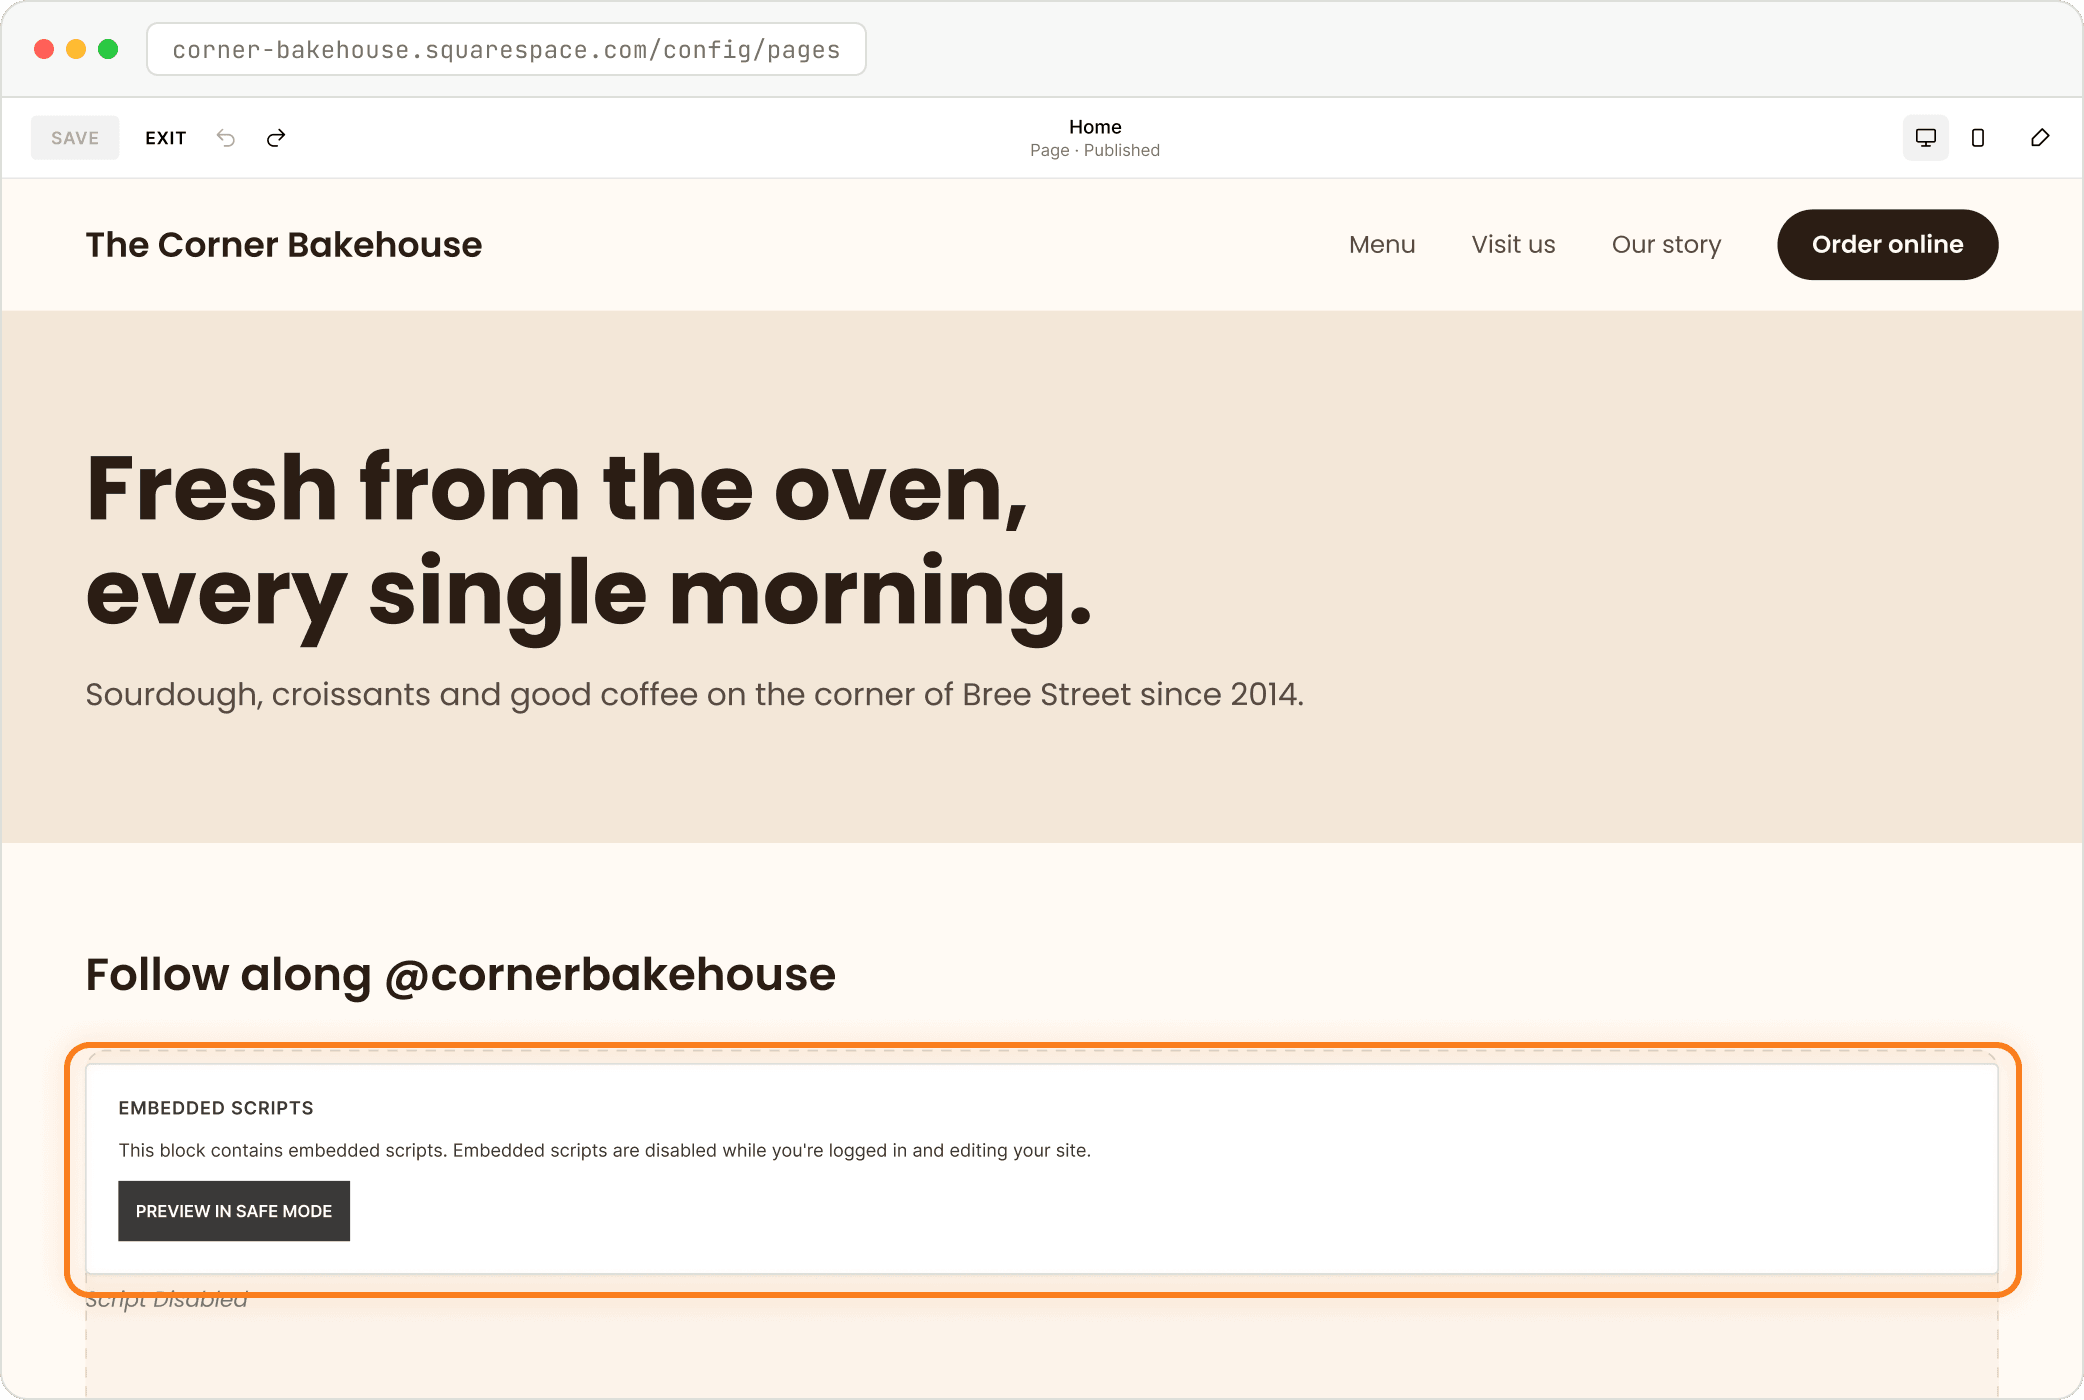Open site styles paintbrush icon
Image resolution: width=2084 pixels, height=1400 pixels.
pos(2040,138)
